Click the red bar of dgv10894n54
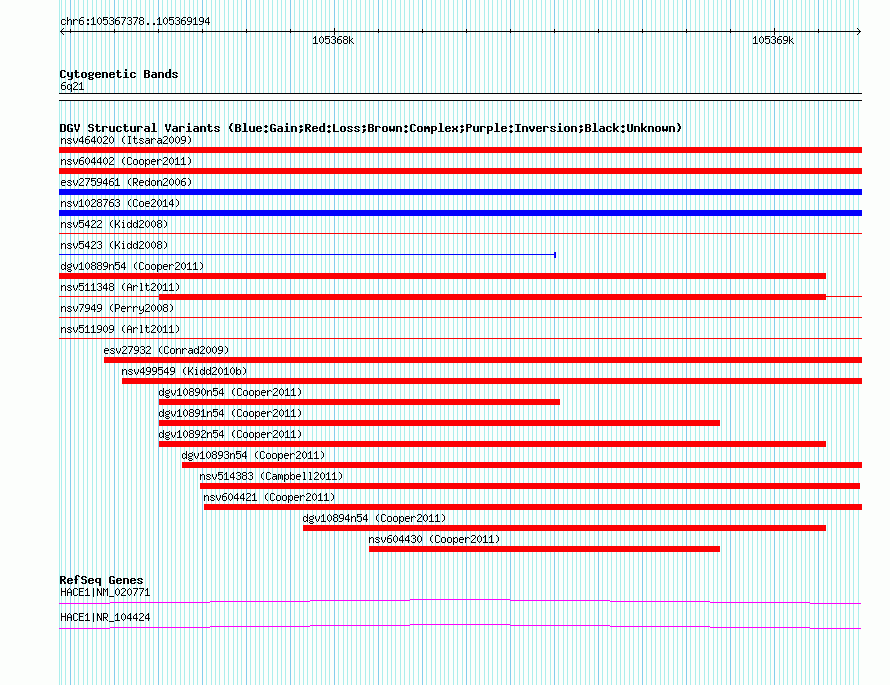 tap(564, 528)
